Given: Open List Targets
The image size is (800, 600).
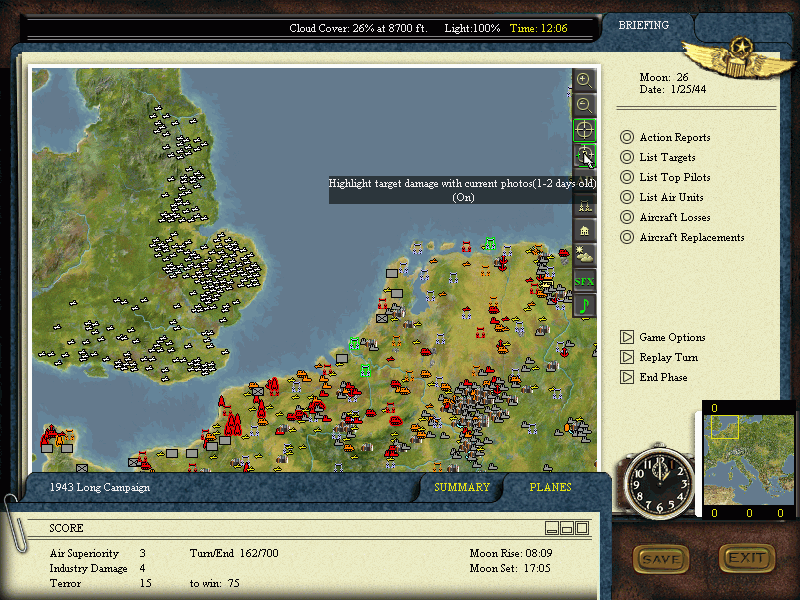Looking at the screenshot, I should pos(658,157).
